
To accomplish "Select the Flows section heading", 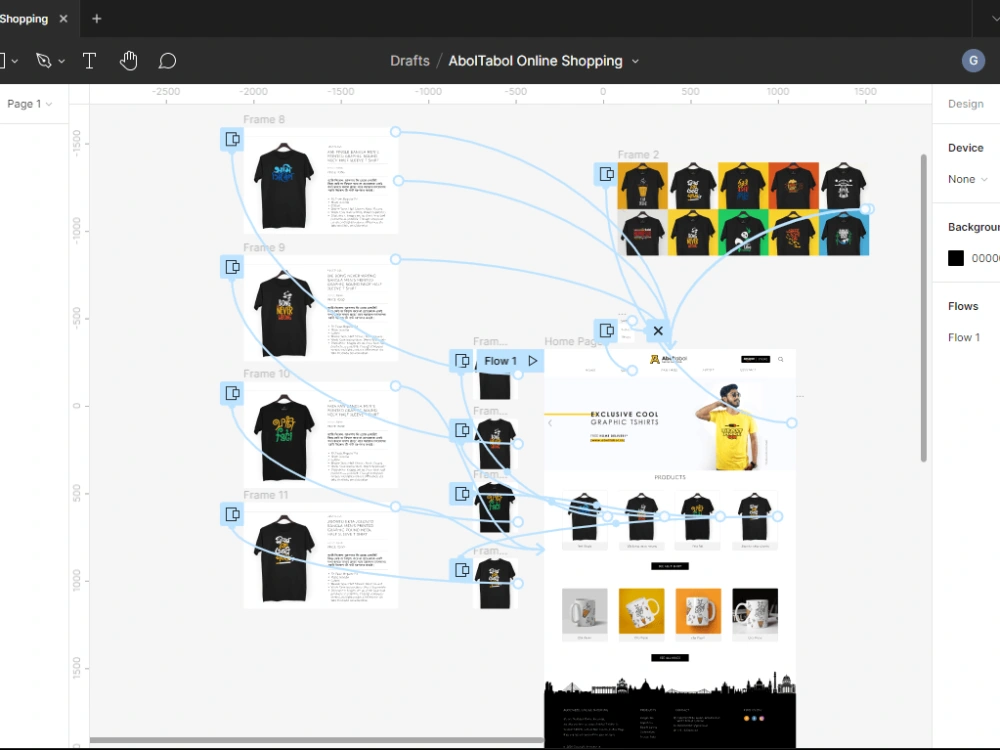I will 963,306.
